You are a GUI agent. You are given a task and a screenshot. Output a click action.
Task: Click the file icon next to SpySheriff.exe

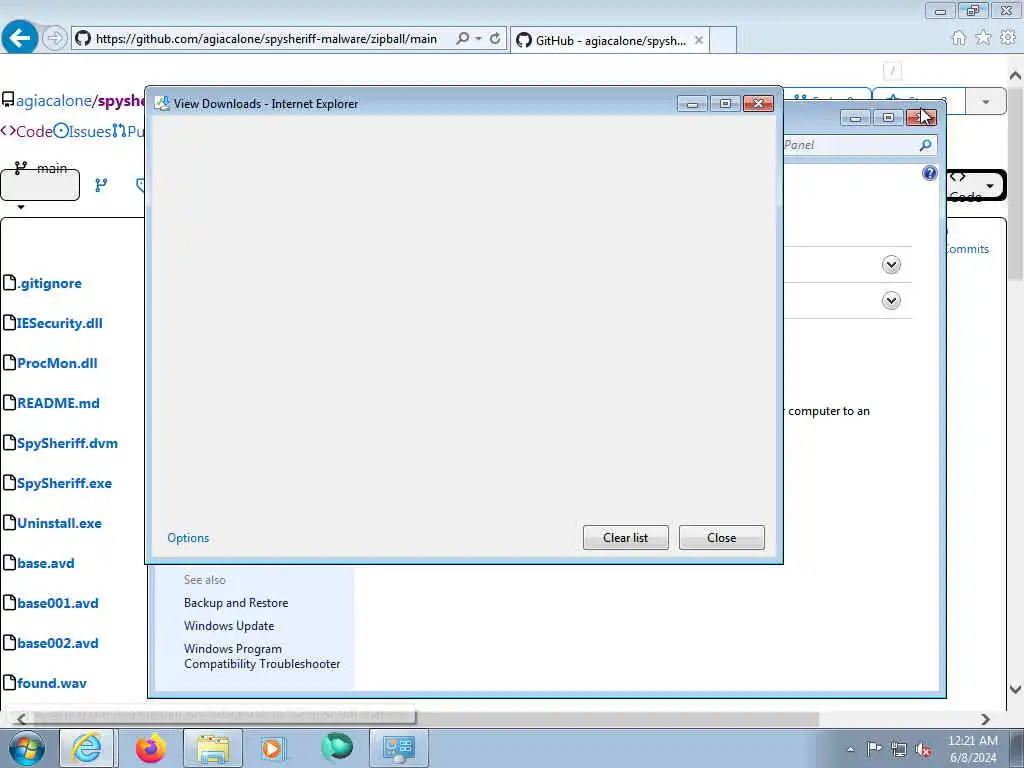coord(9,483)
